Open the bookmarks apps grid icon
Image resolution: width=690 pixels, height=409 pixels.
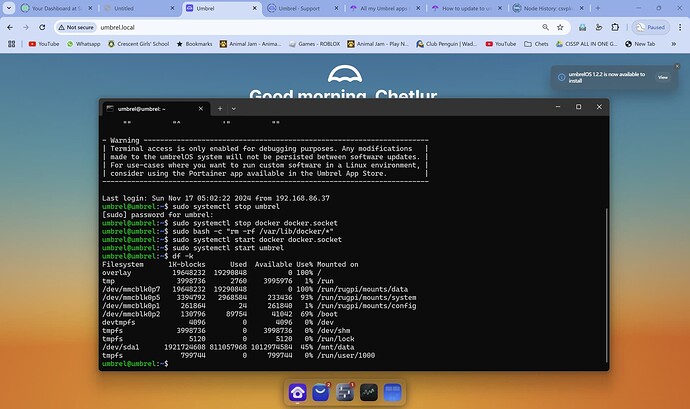tap(11, 44)
